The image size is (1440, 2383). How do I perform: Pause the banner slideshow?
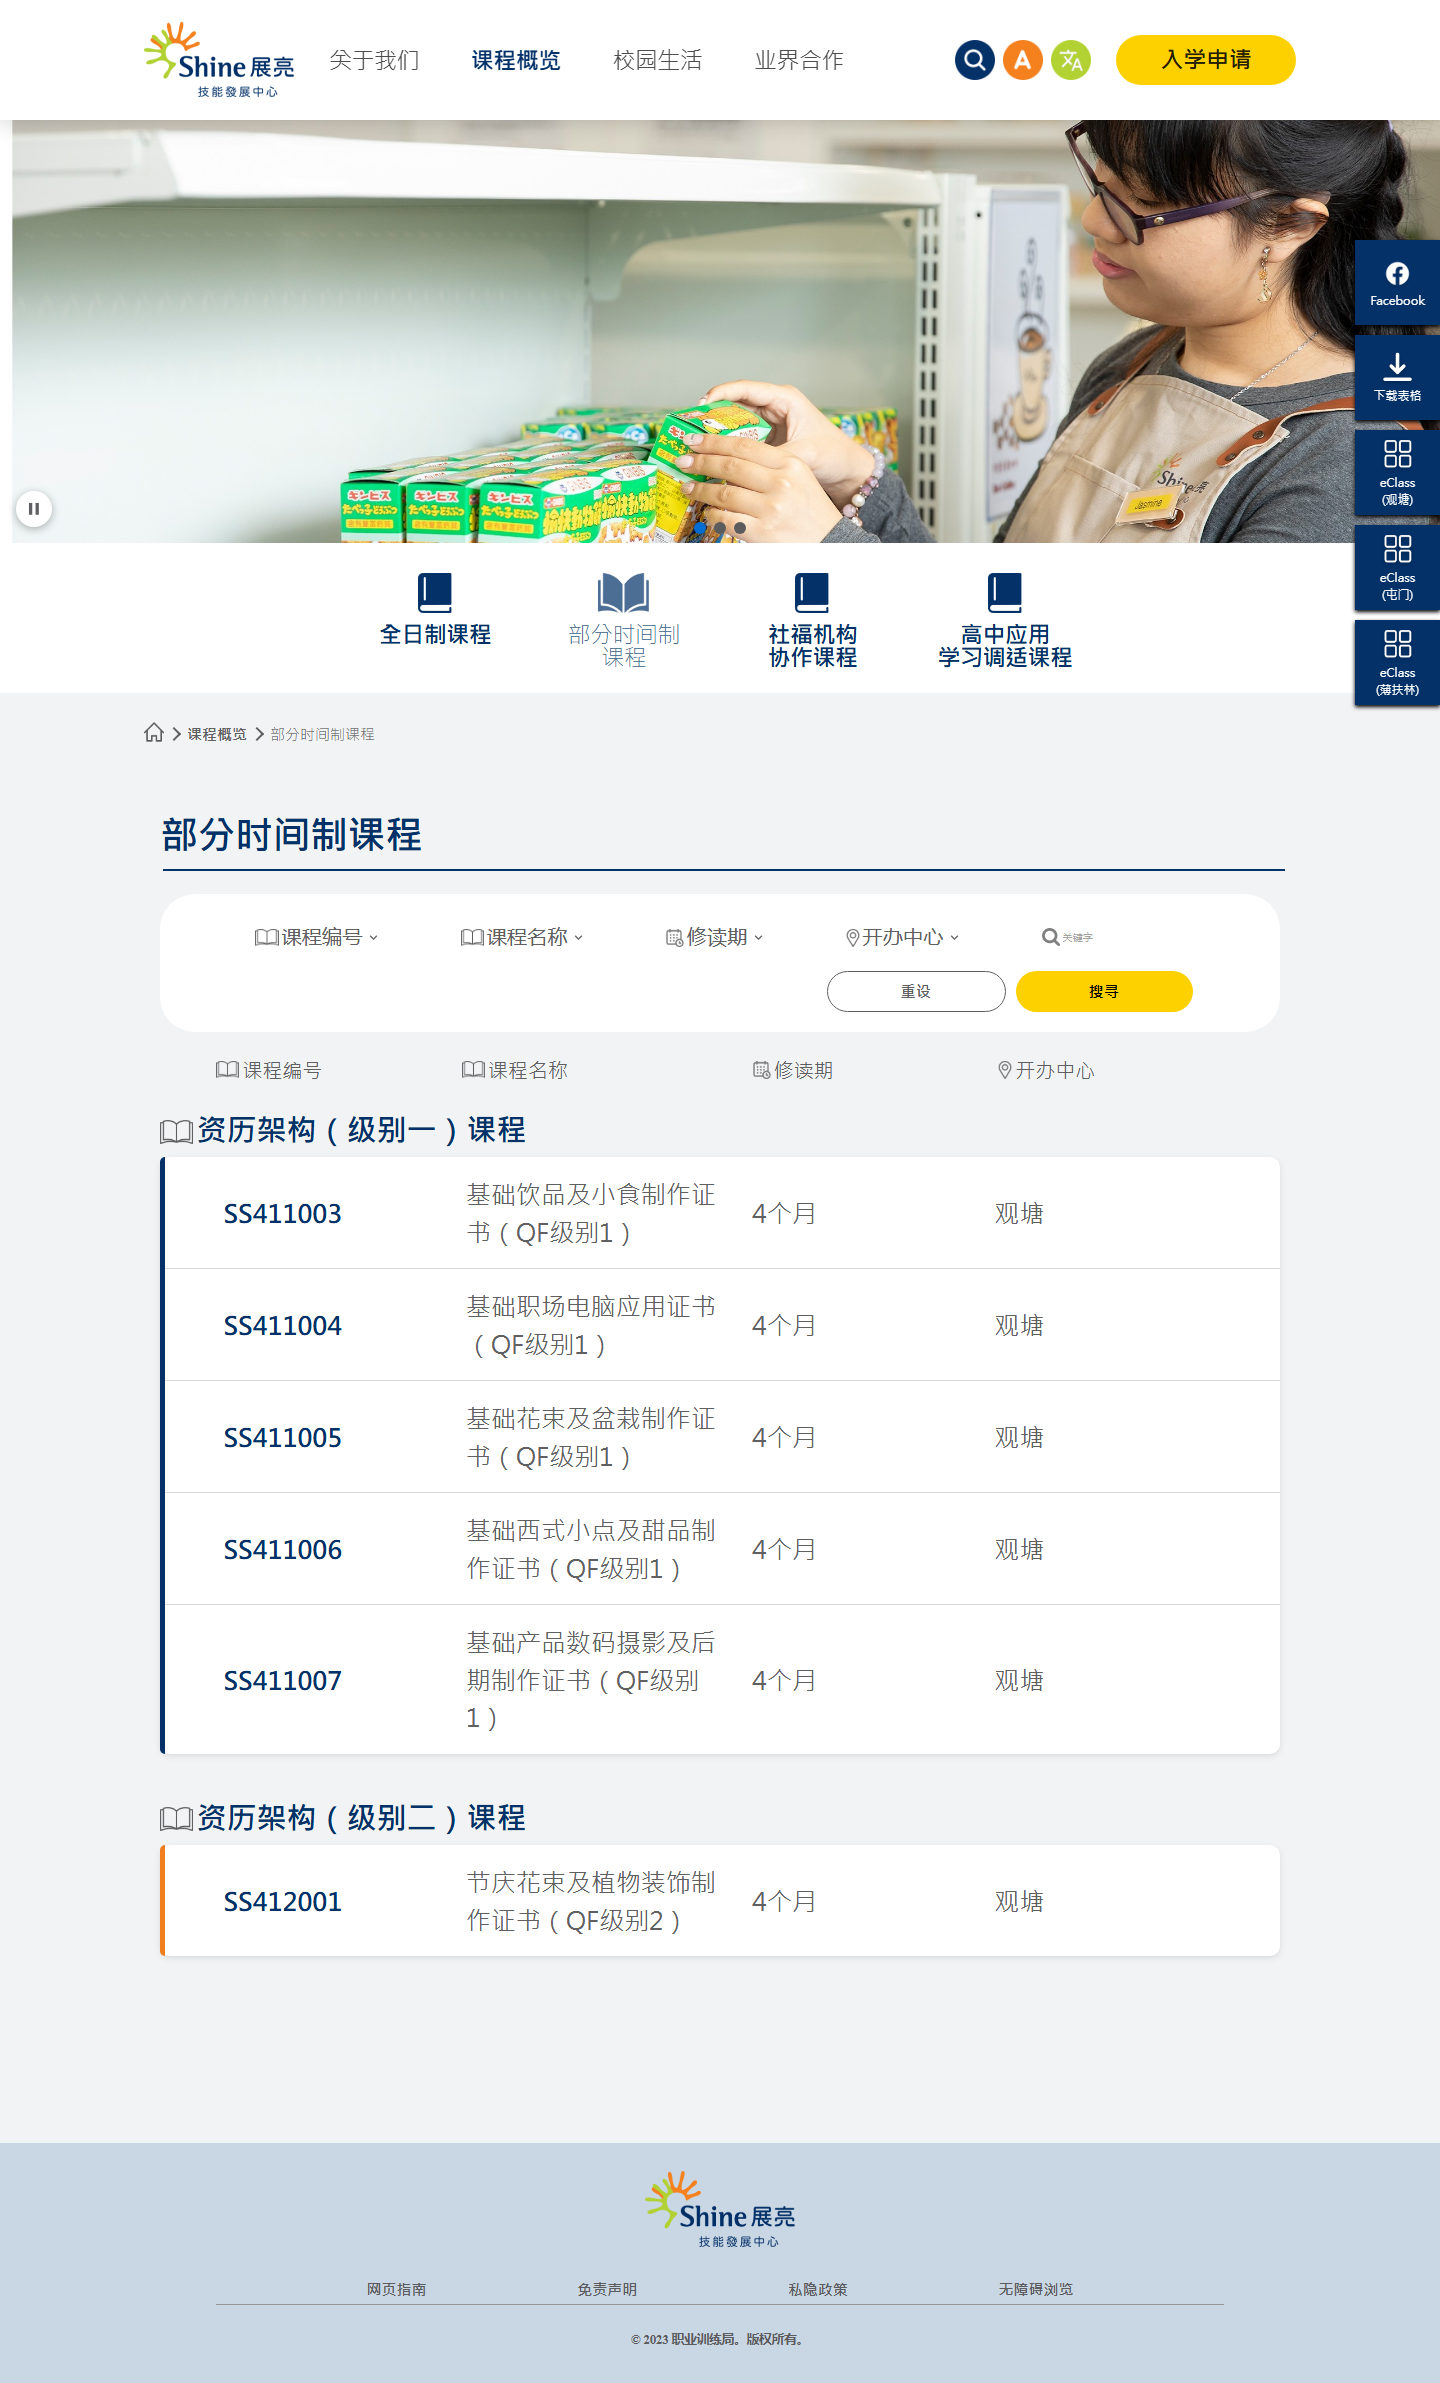[34, 509]
